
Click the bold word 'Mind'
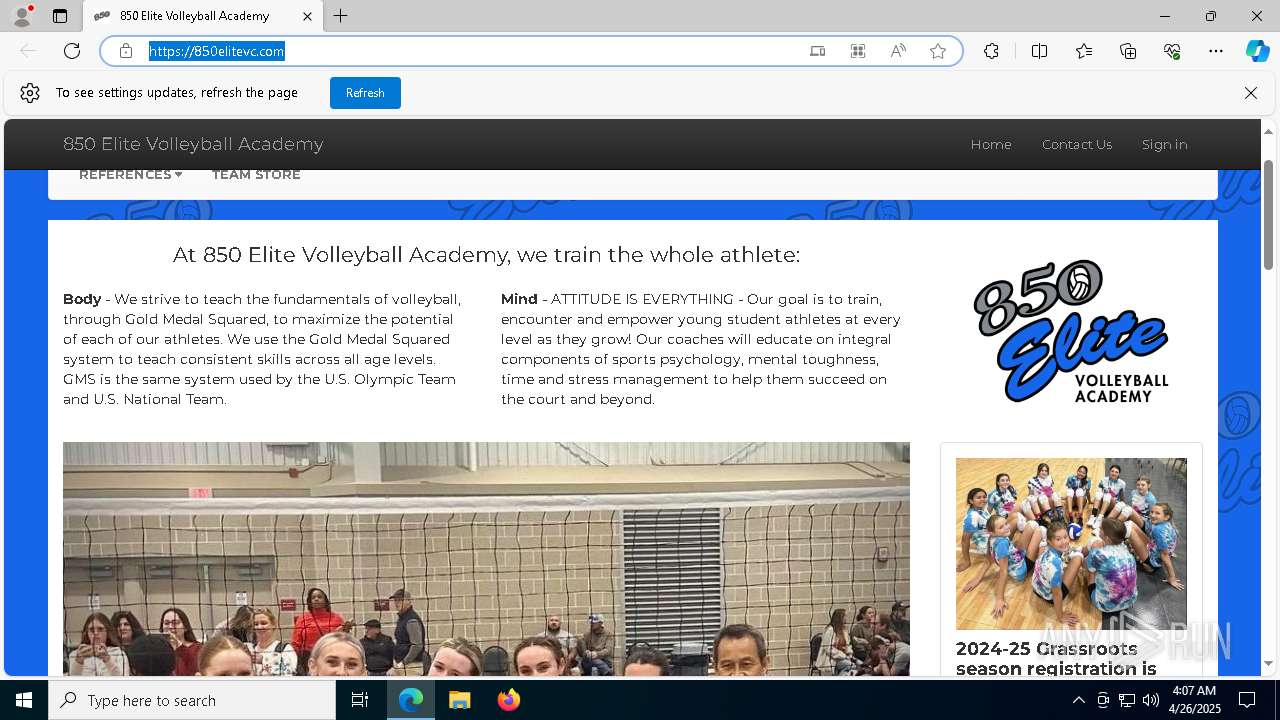pyautogui.click(x=519, y=299)
